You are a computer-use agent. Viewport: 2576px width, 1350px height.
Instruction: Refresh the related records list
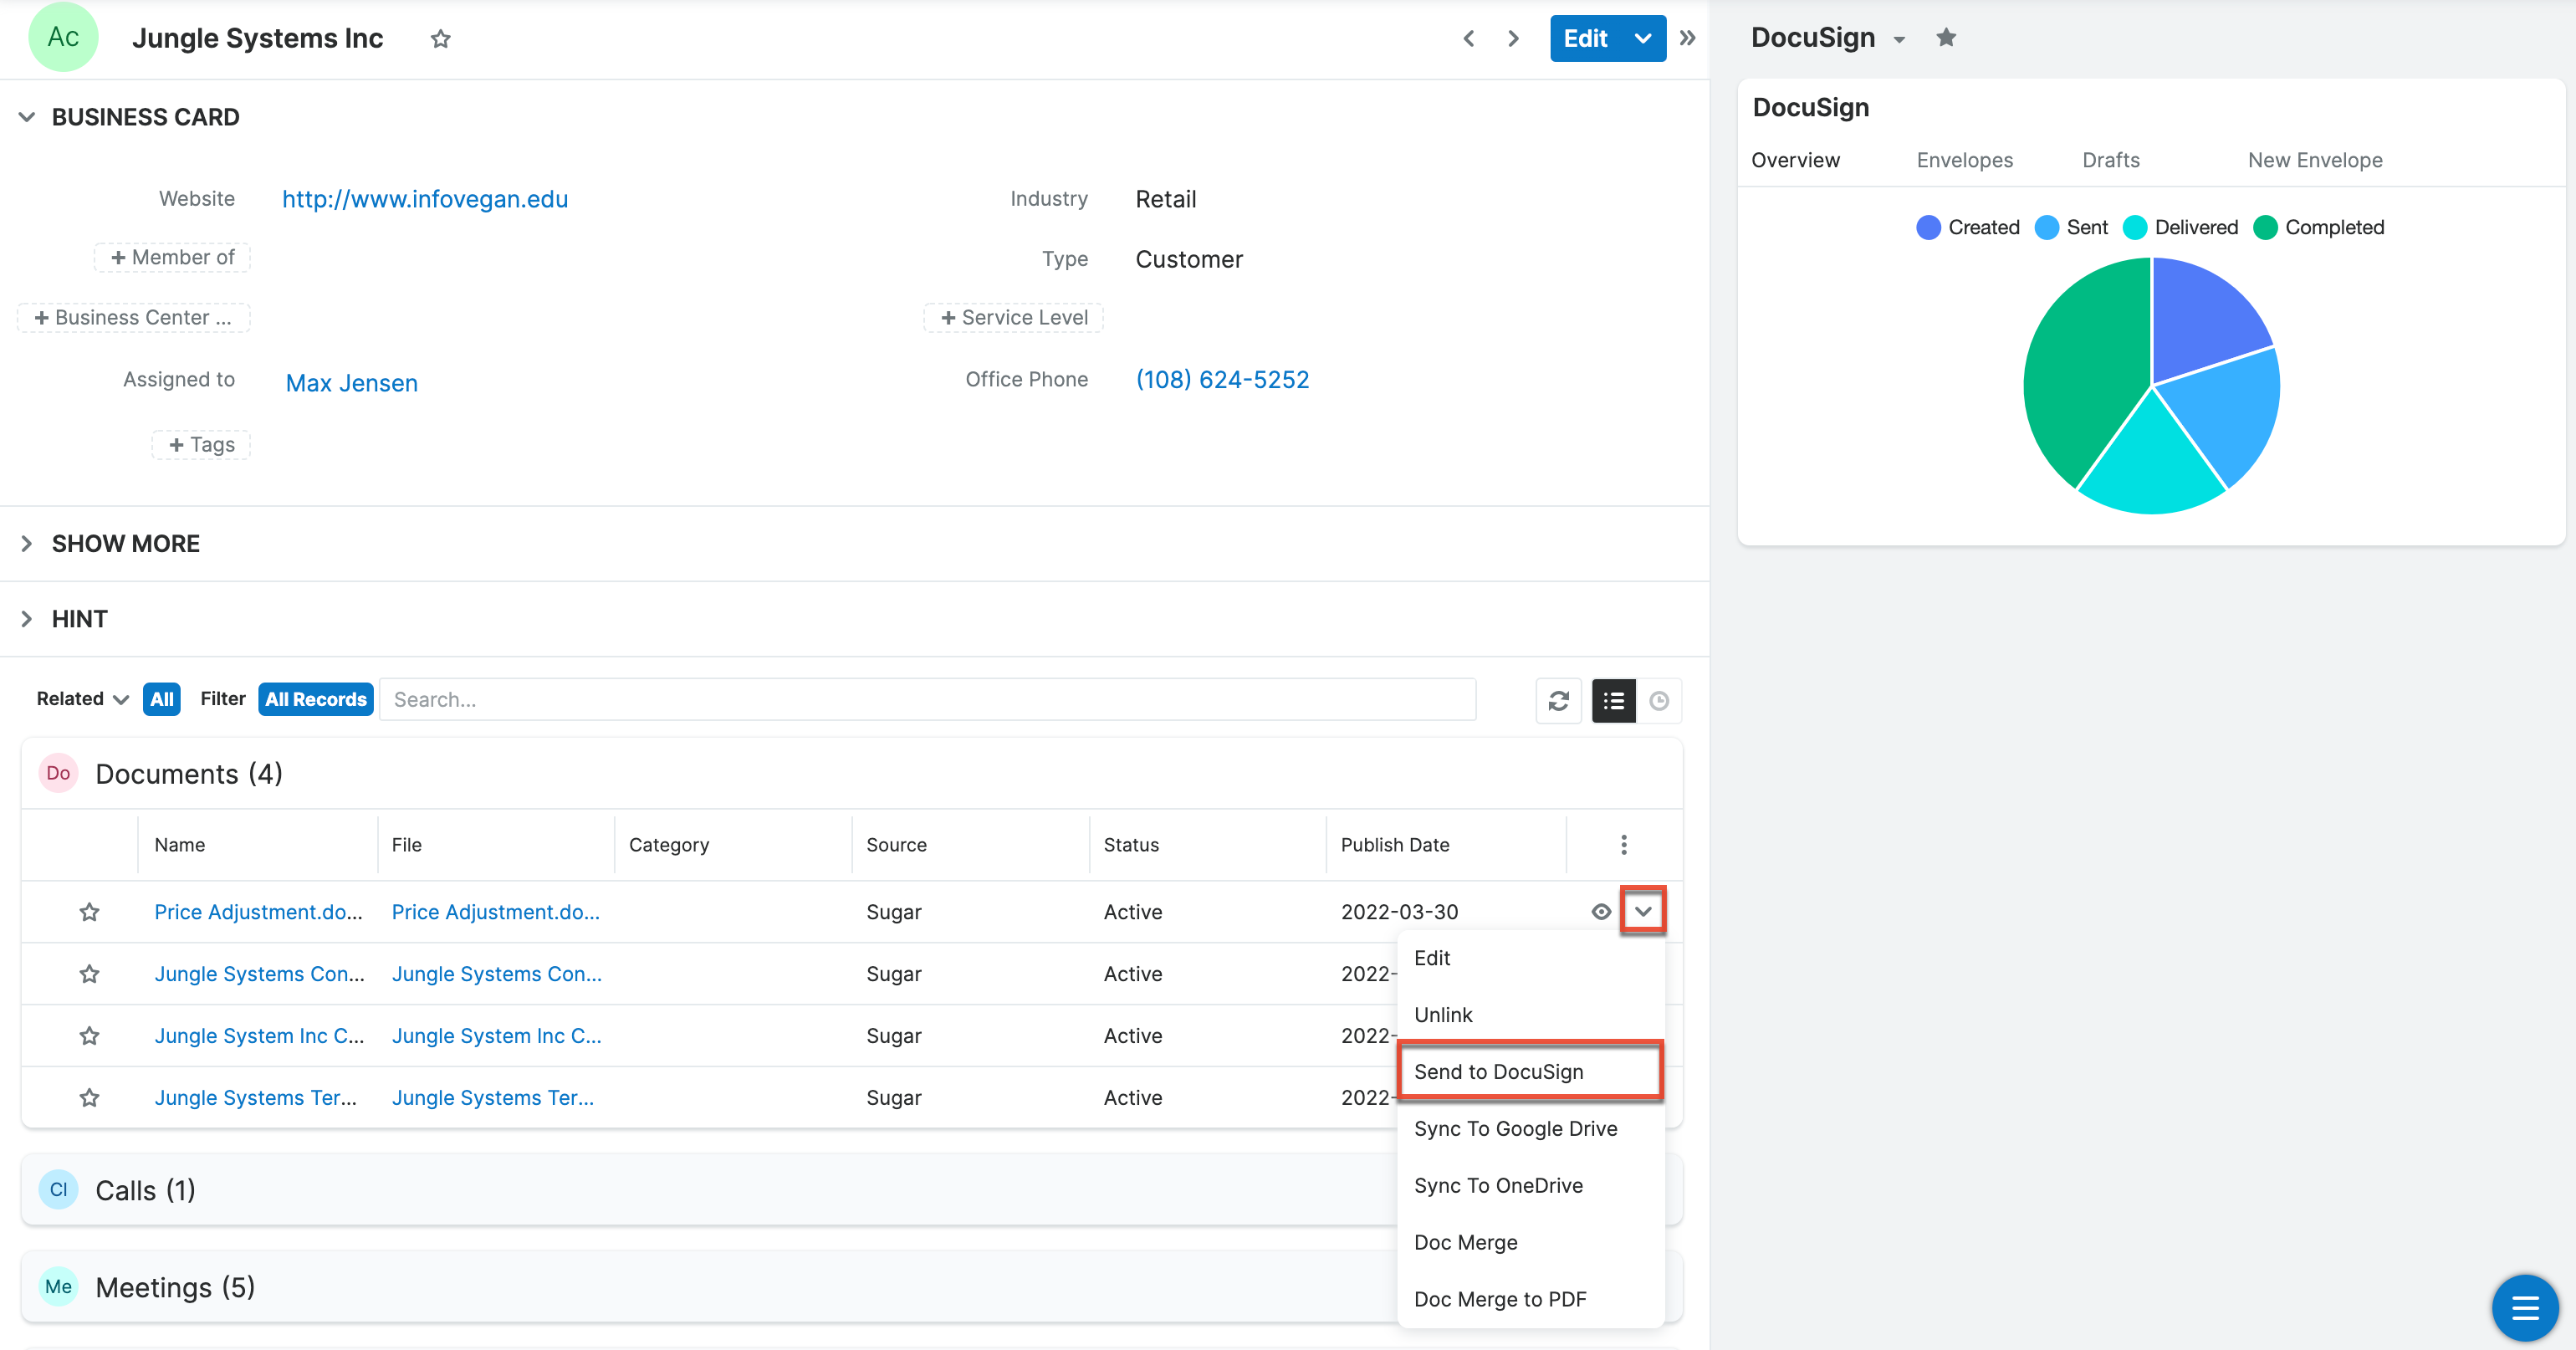coord(1558,701)
